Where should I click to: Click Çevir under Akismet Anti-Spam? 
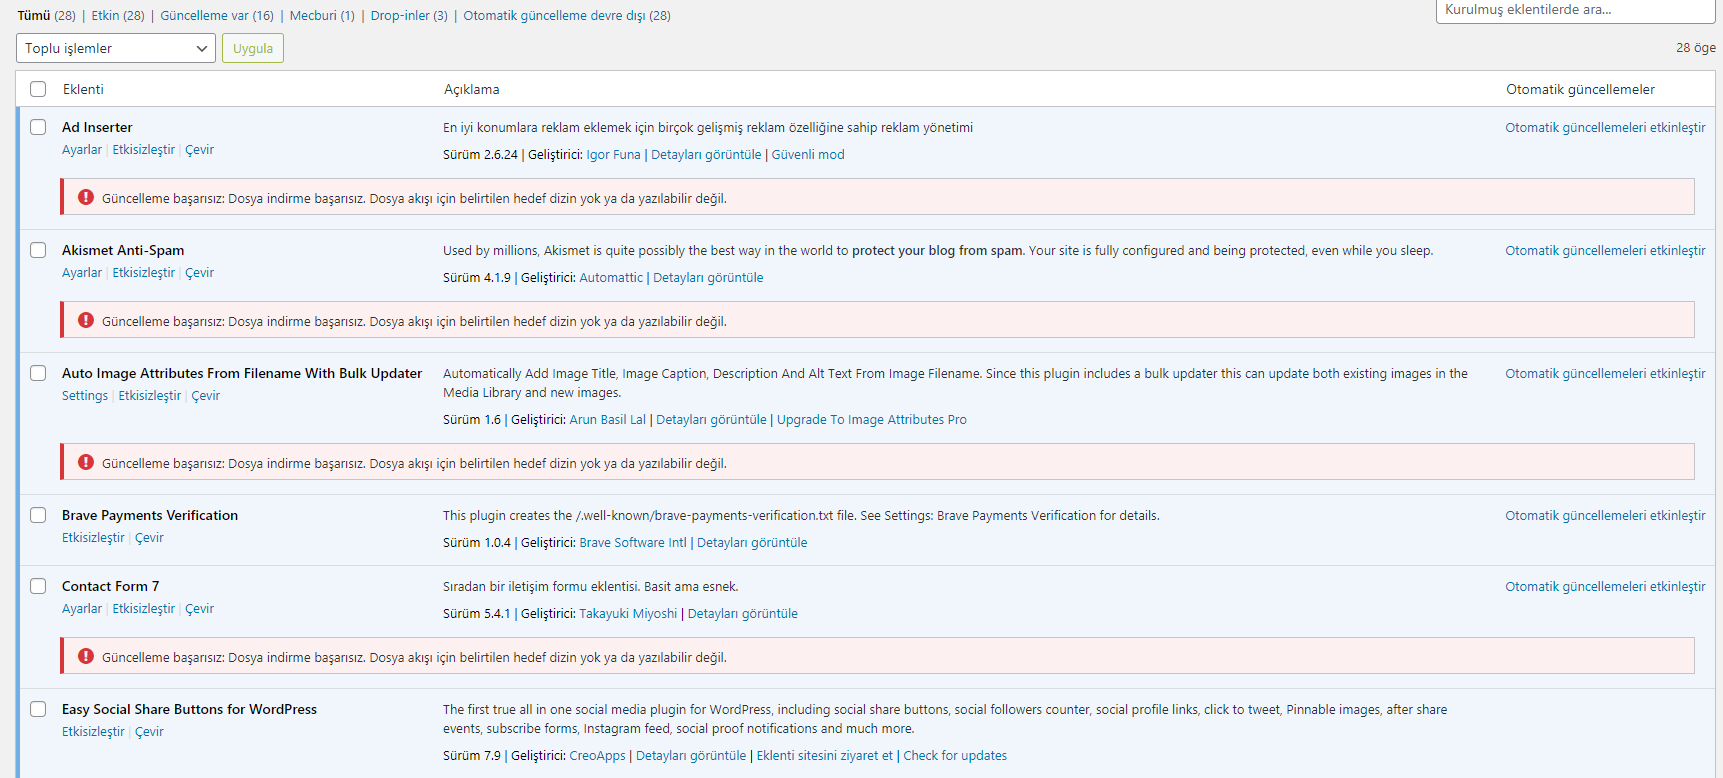coord(200,273)
